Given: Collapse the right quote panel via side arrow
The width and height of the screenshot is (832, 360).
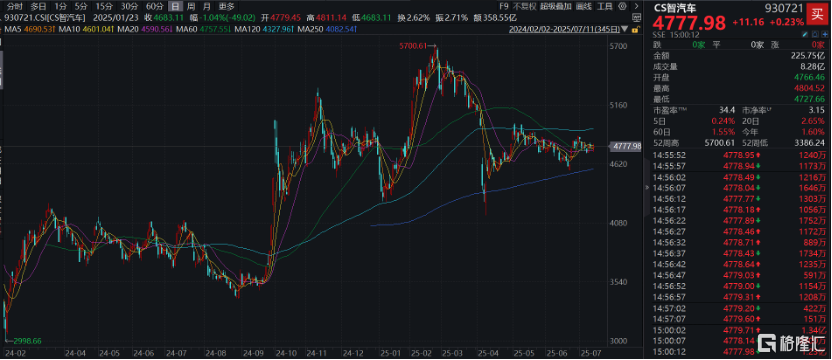Looking at the screenshot, I should [x=646, y=187].
